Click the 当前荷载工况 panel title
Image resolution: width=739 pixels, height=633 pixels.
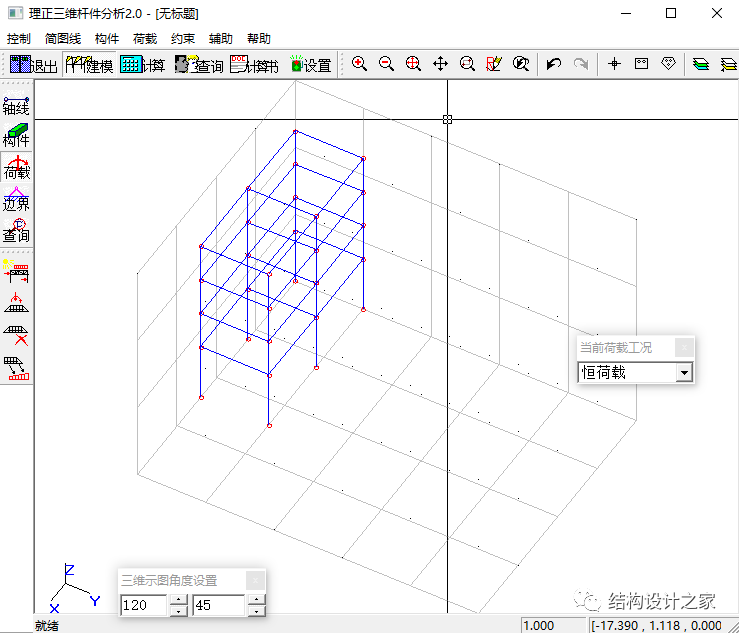click(616, 348)
